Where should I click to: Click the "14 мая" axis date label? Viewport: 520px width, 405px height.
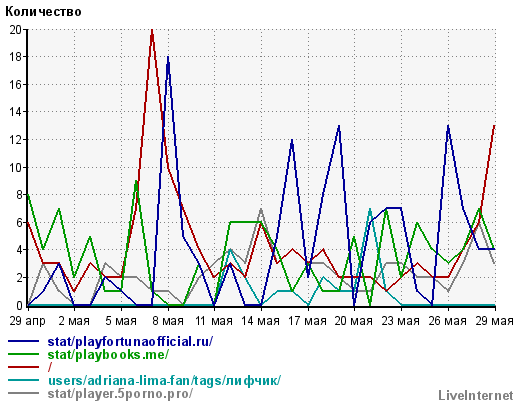[261, 321]
